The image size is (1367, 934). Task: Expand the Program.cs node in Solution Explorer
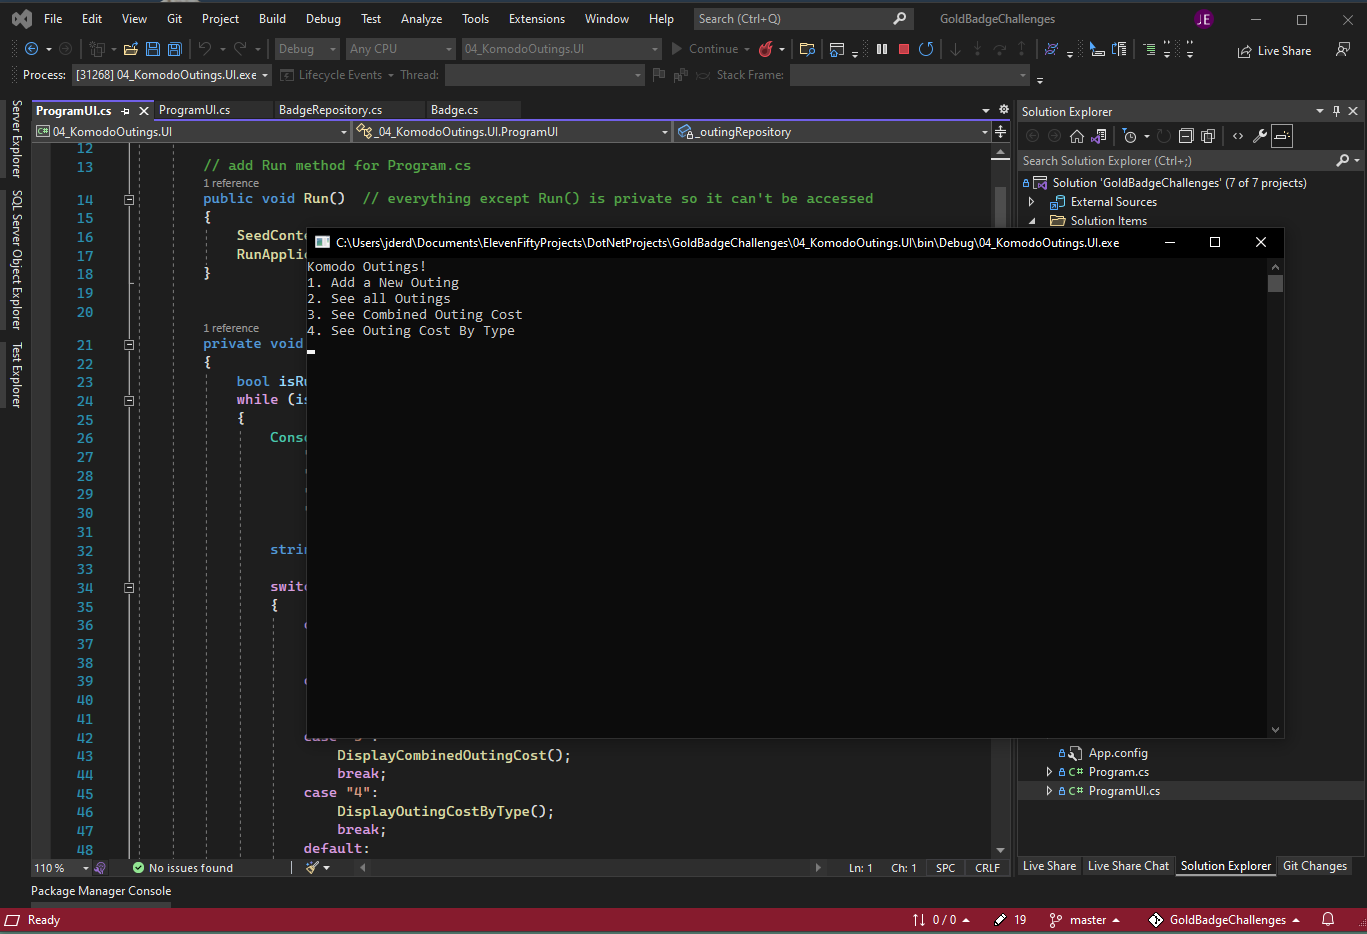tap(1049, 772)
